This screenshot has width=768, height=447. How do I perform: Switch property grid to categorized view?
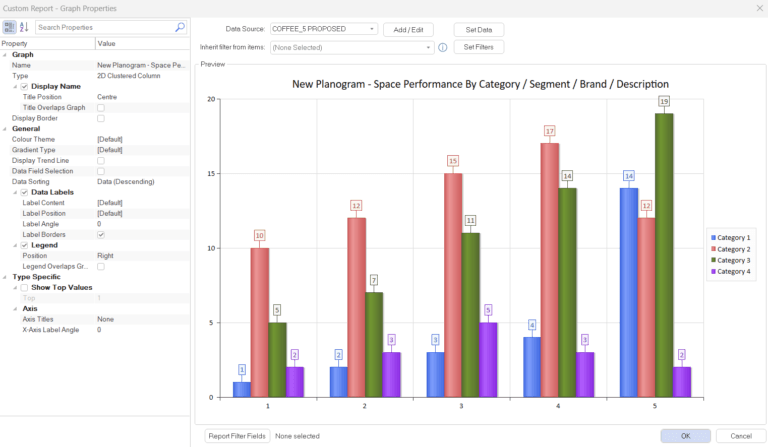click(x=9, y=27)
